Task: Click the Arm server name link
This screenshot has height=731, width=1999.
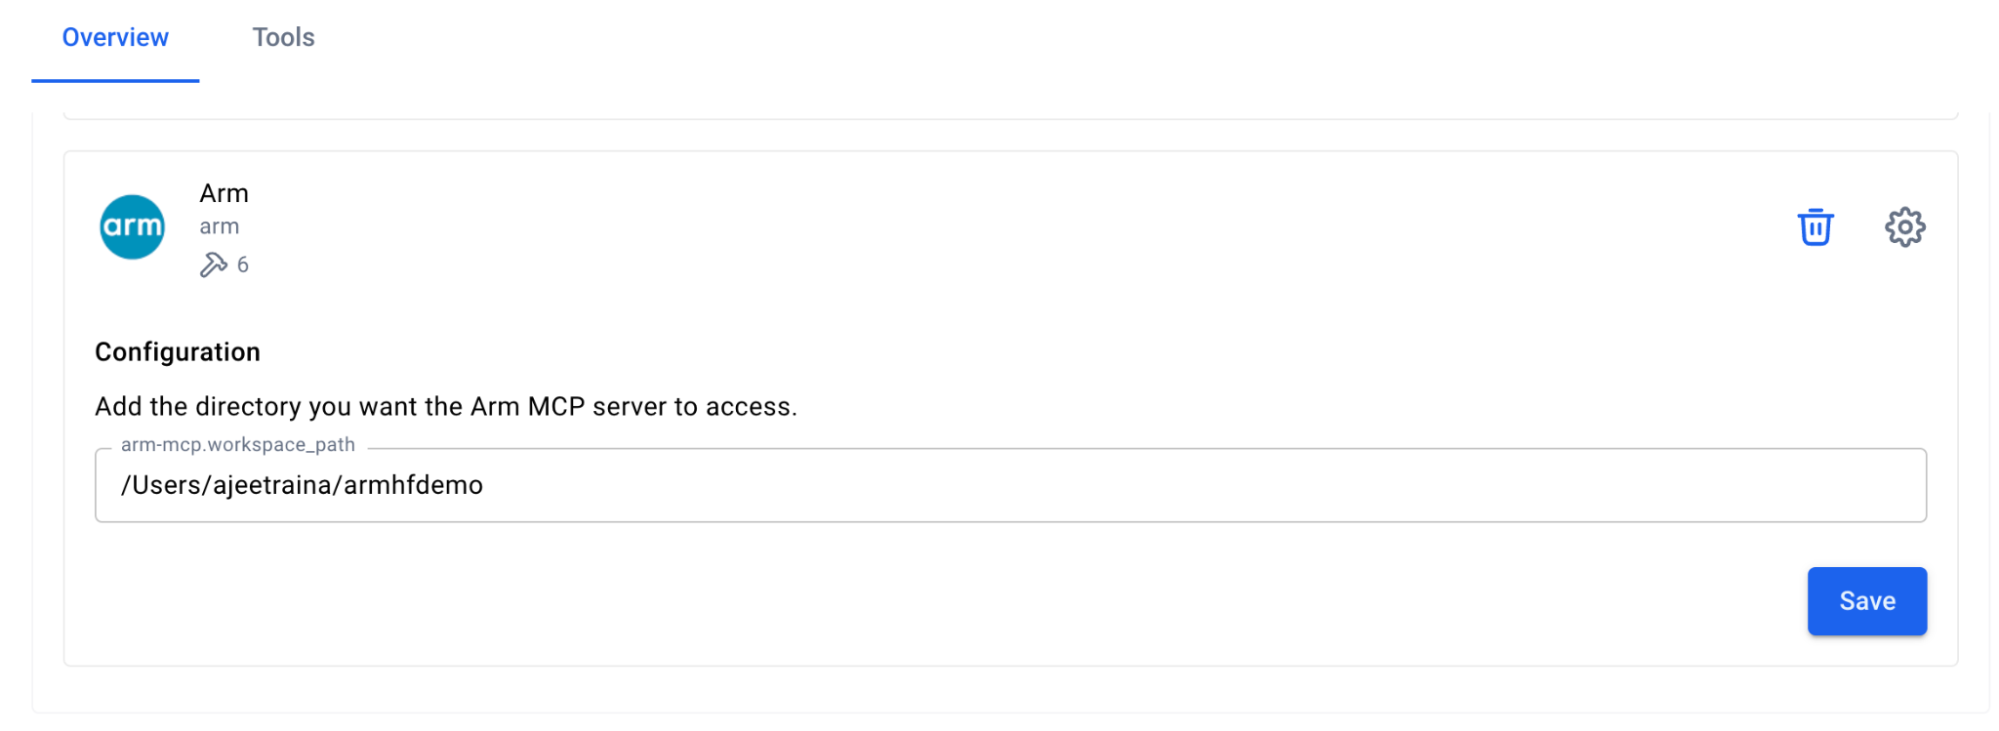Action: 223,192
